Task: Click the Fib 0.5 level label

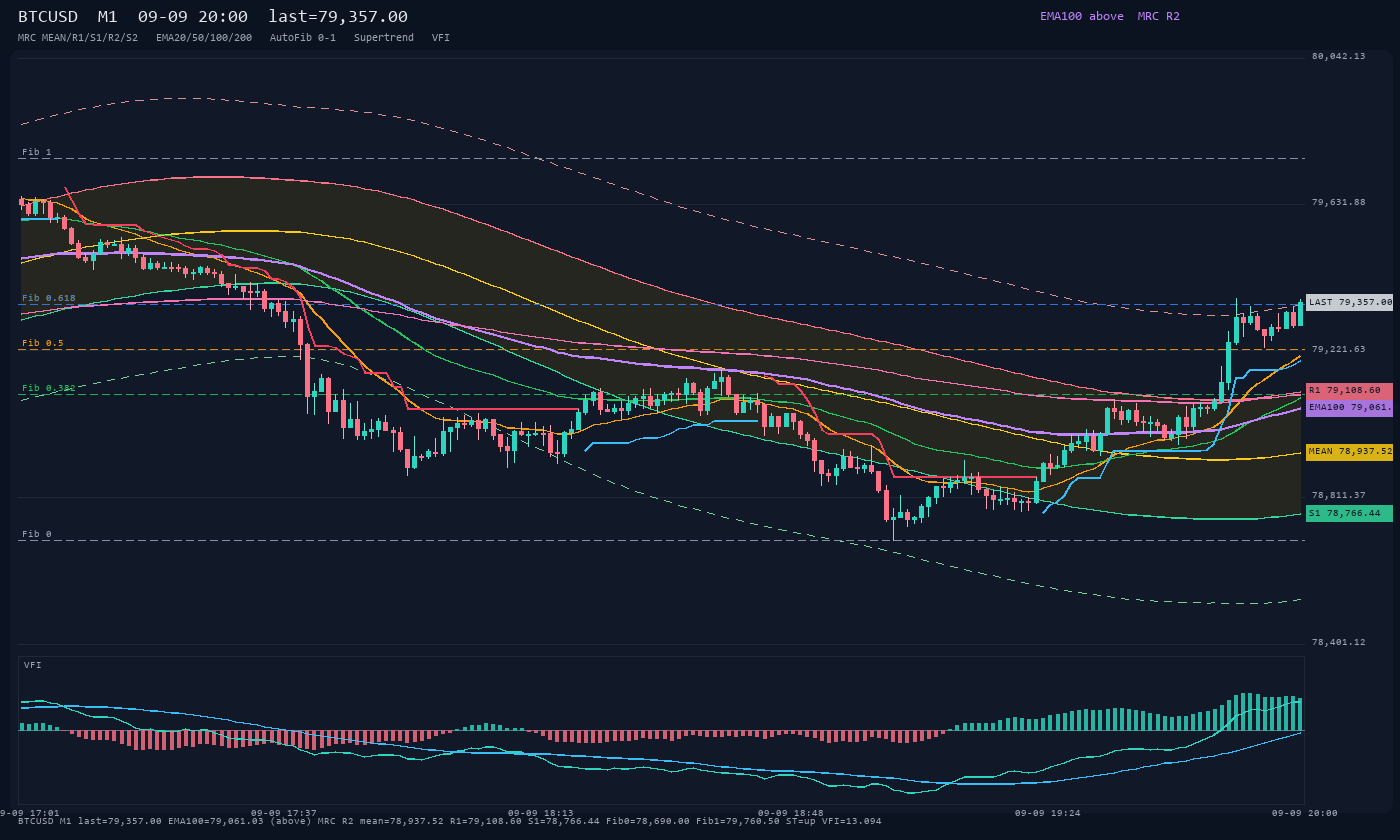Action: [x=42, y=343]
